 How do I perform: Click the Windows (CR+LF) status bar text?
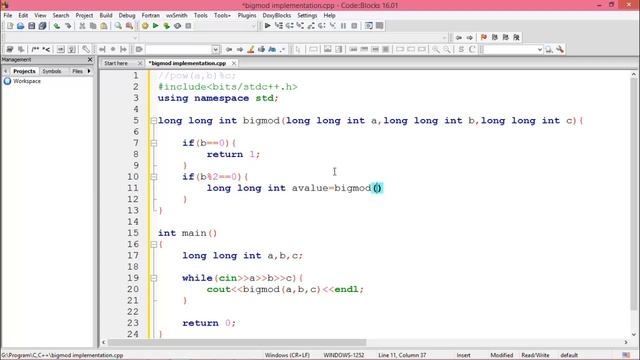tap(287, 355)
